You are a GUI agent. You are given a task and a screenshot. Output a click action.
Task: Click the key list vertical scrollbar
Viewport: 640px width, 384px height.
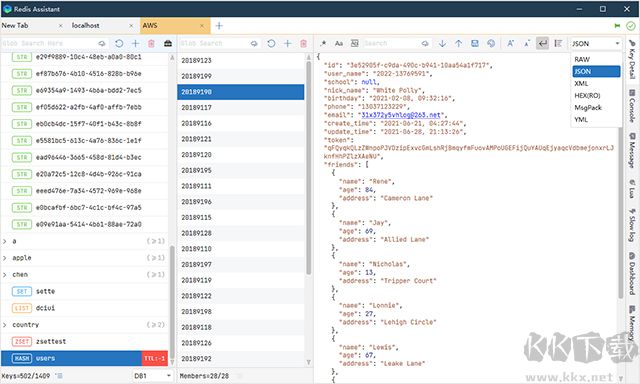(x=172, y=301)
